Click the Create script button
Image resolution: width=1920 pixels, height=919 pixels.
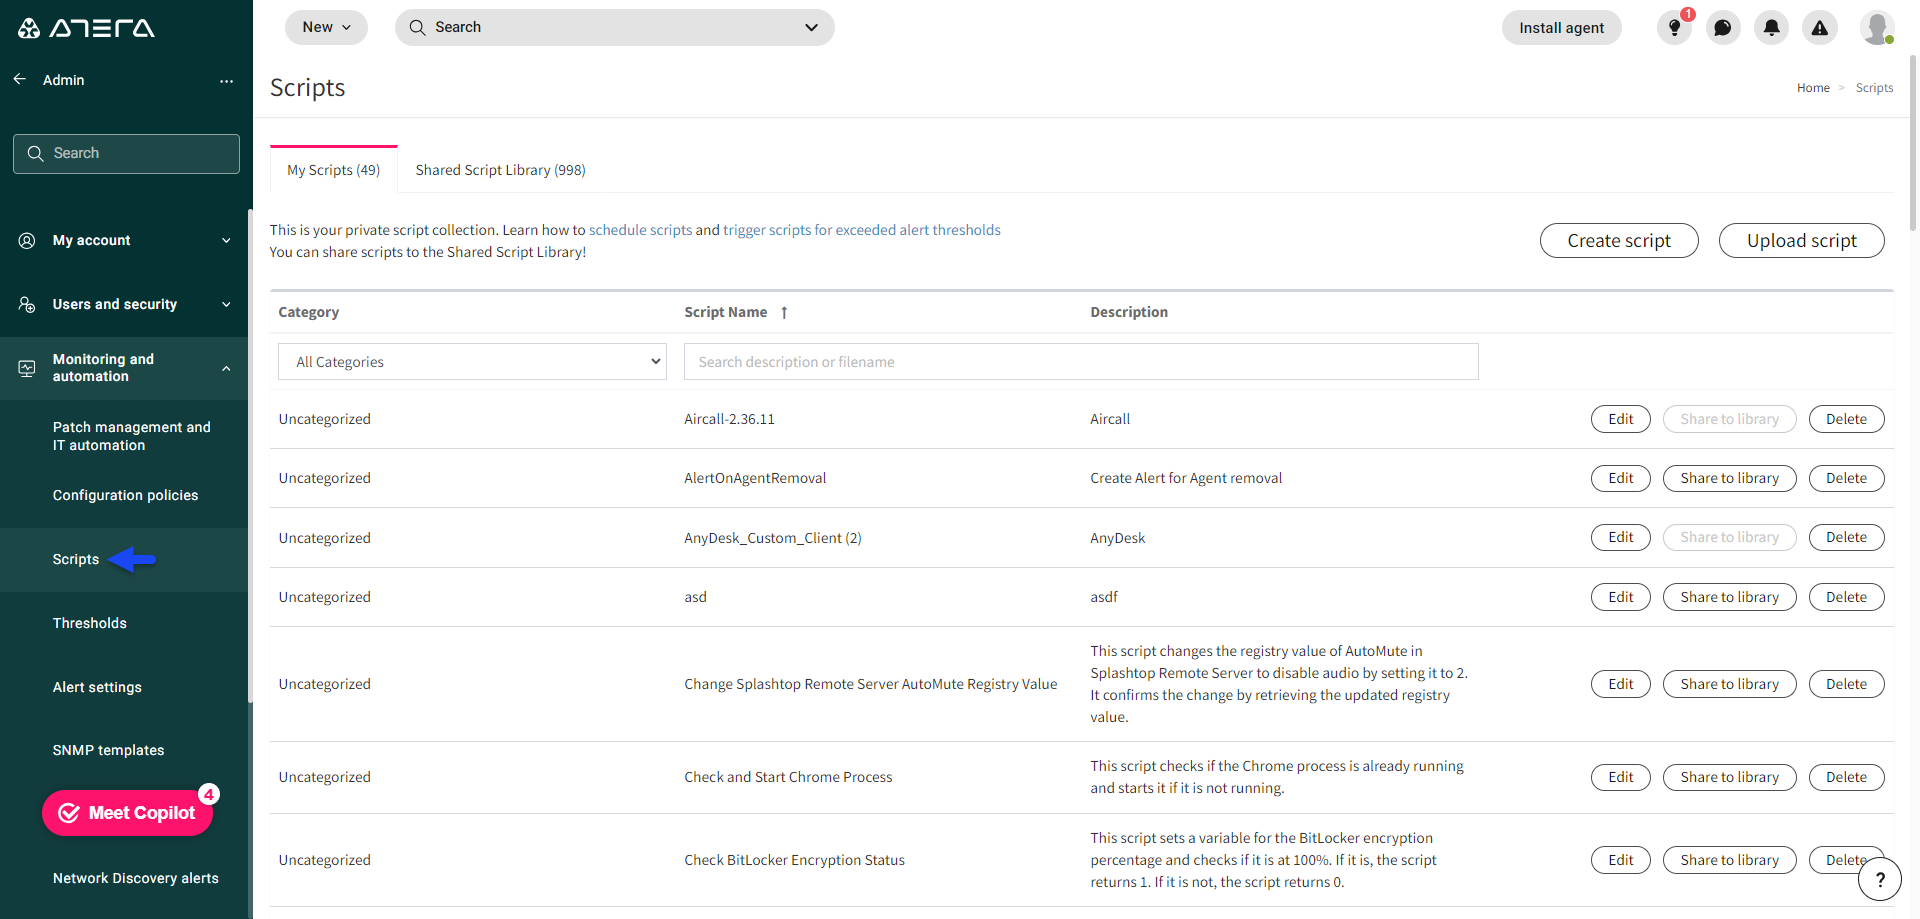tap(1618, 240)
